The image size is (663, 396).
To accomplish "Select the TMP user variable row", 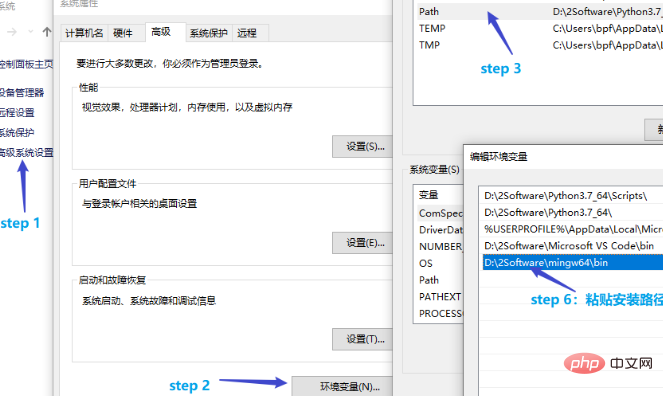I will tap(540, 45).
